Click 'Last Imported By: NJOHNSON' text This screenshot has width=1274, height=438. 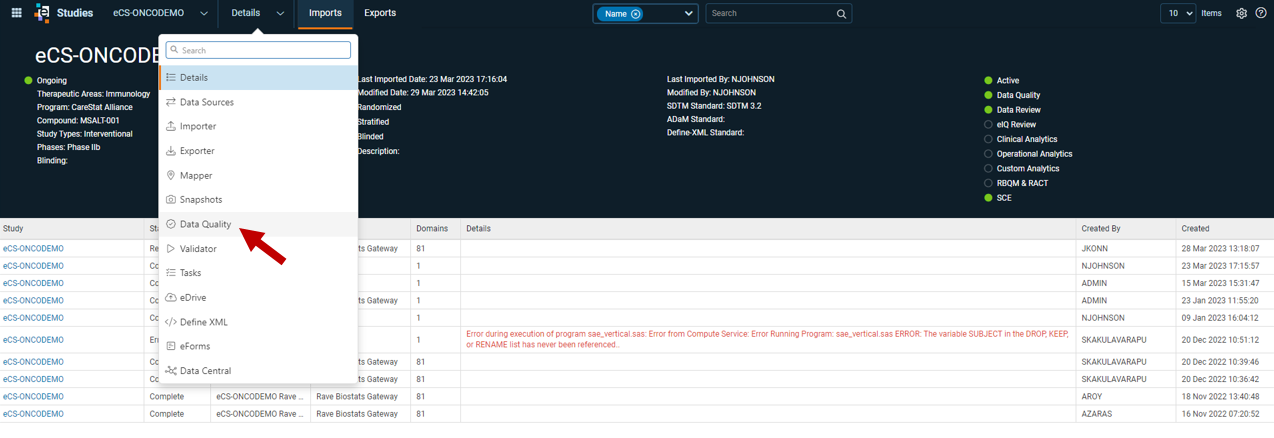720,79
